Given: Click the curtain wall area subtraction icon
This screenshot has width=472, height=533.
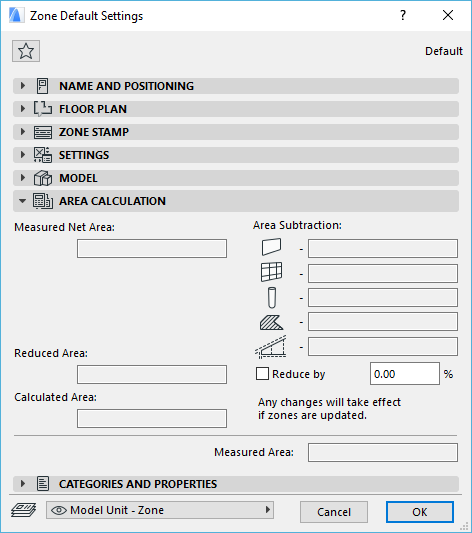Looking at the screenshot, I should pos(271,272).
